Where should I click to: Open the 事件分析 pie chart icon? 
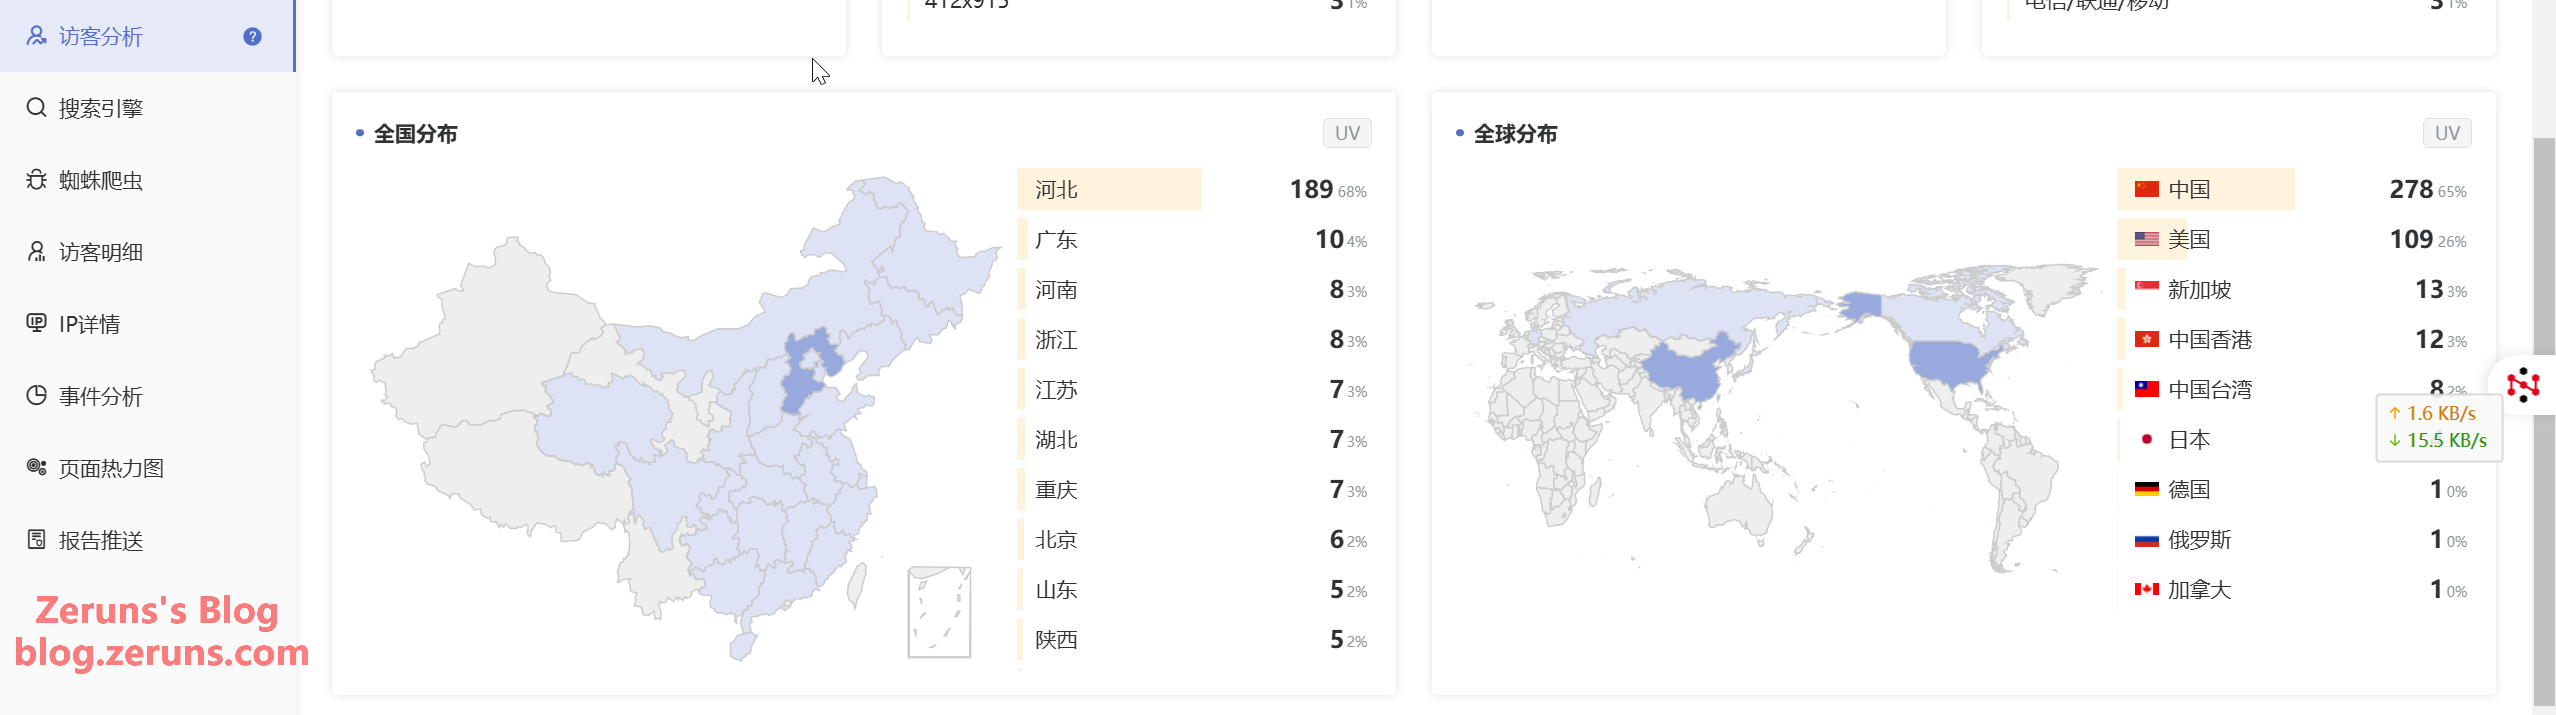click(36, 395)
